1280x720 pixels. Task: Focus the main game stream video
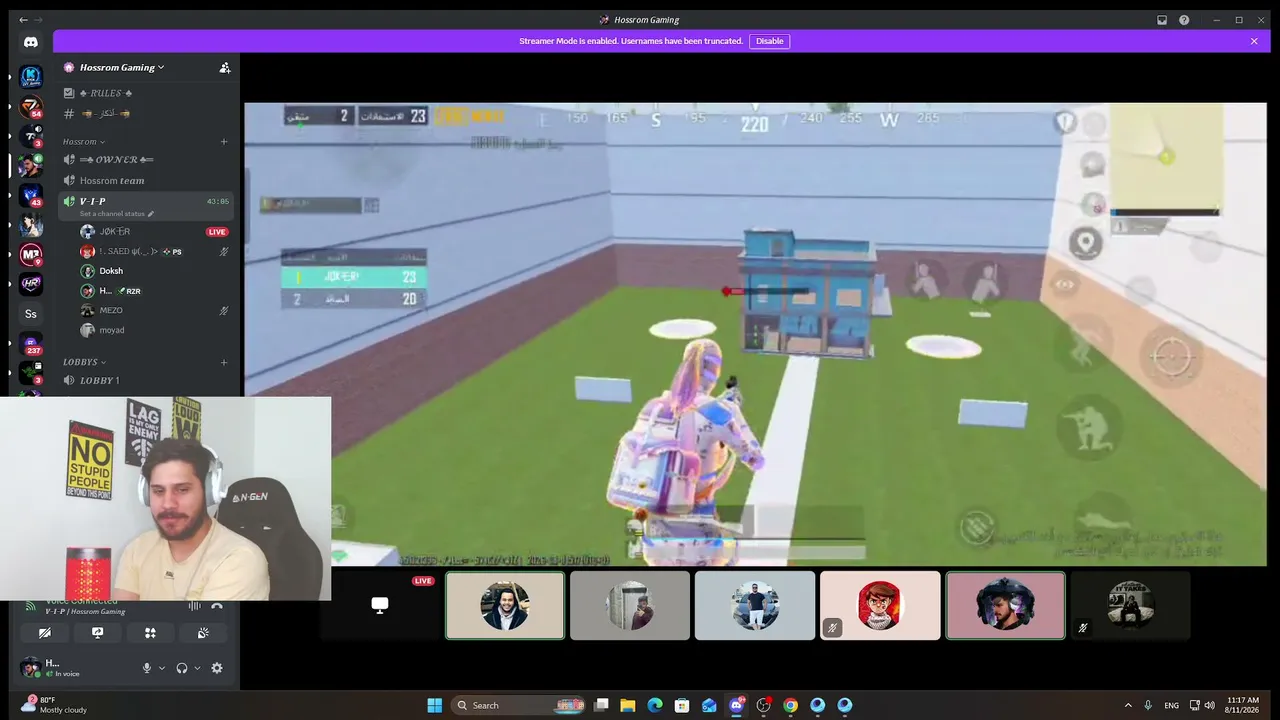755,334
